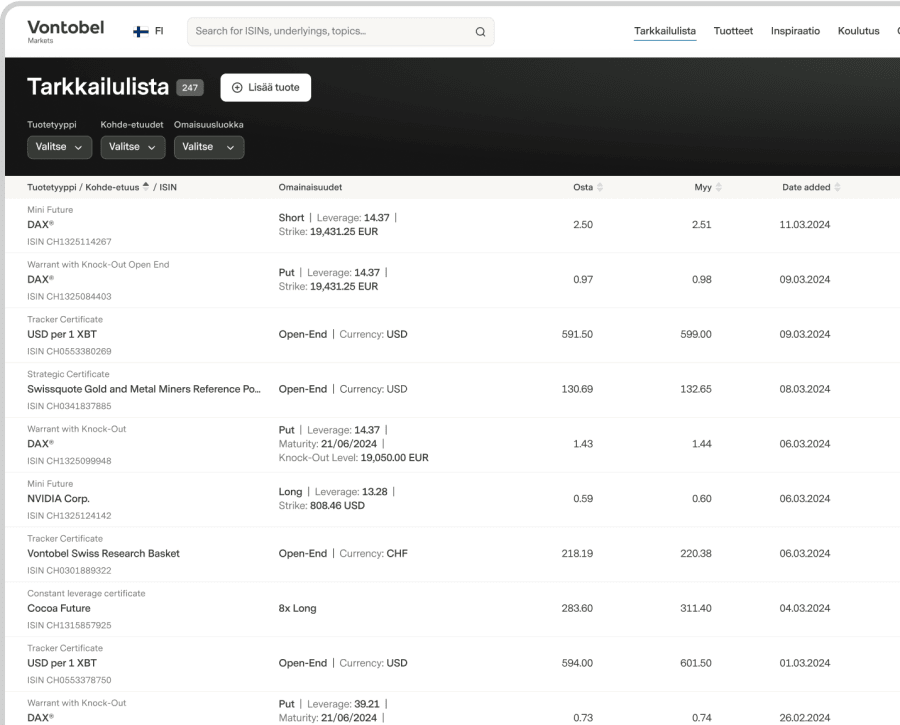Click the 247 count badge
This screenshot has width=900, height=725.
[190, 88]
